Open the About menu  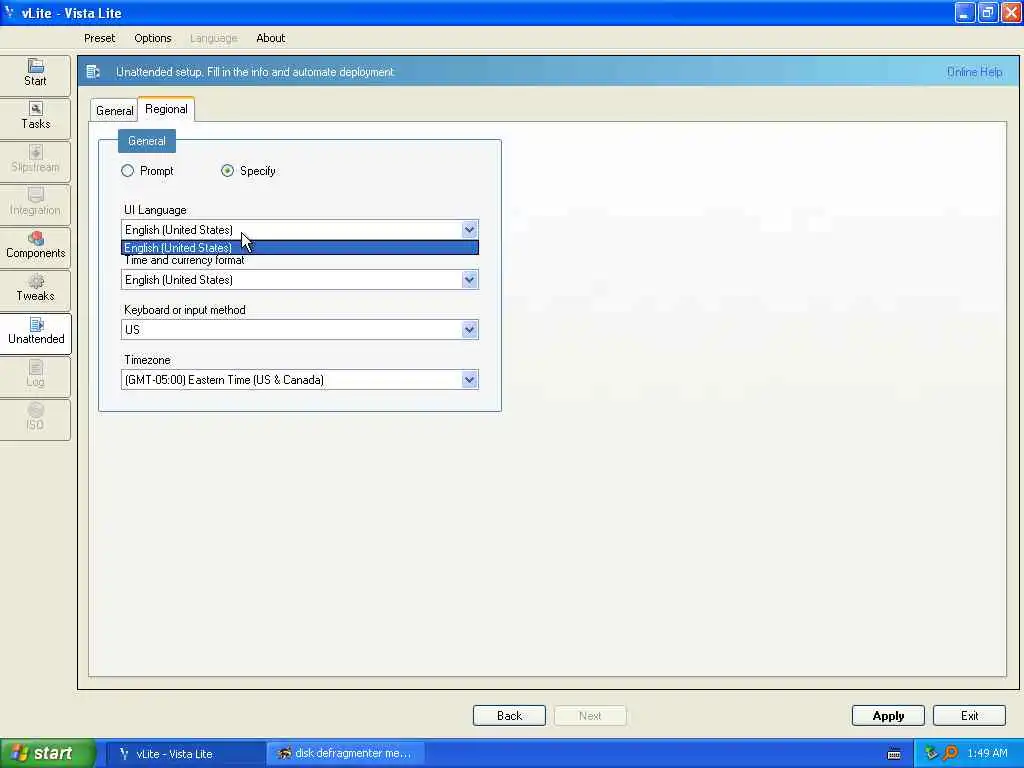coord(270,39)
